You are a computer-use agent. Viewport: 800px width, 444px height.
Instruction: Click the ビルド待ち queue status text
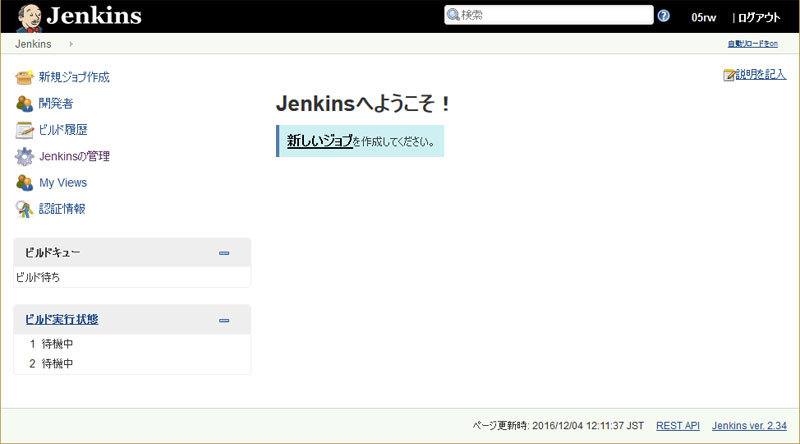point(38,277)
